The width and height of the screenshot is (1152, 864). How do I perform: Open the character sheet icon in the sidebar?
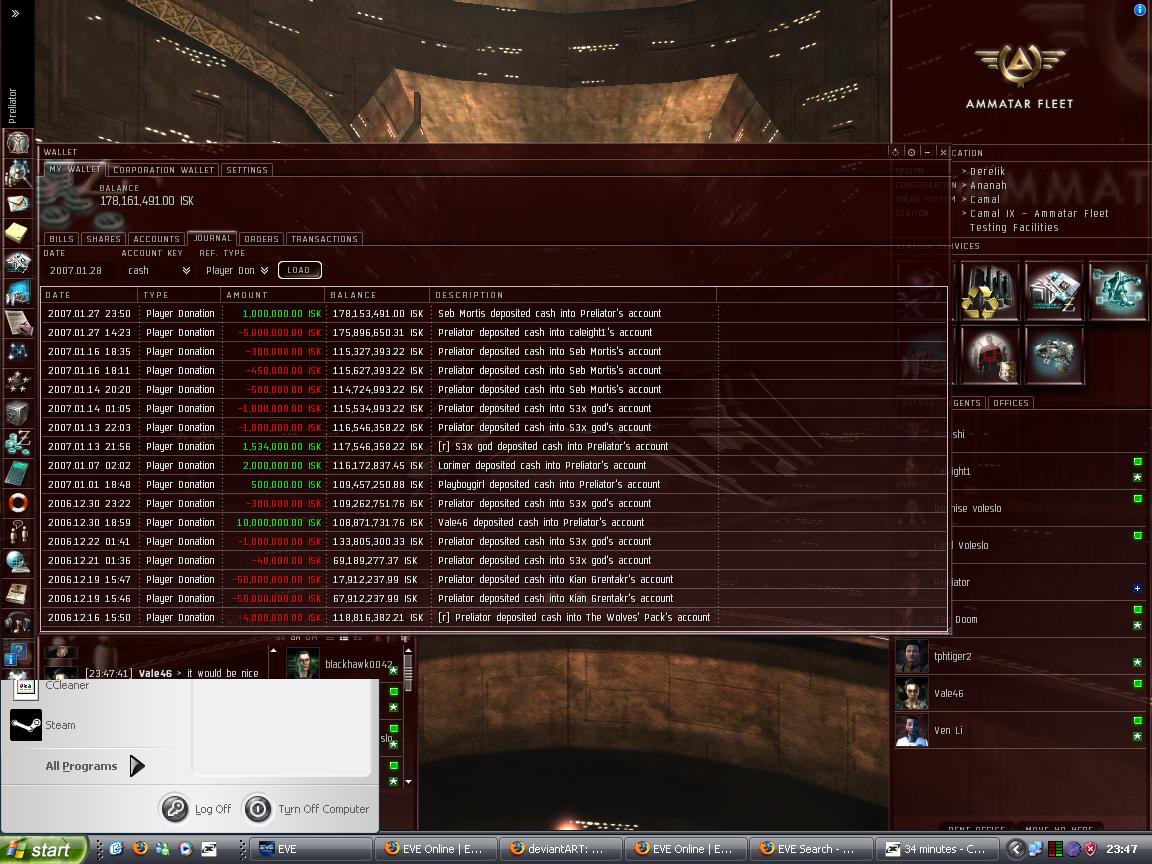(x=18, y=143)
